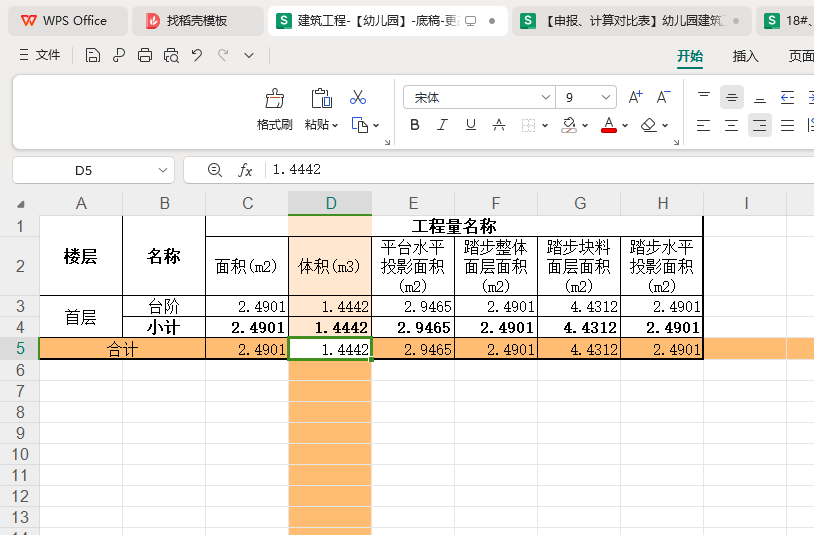The width and height of the screenshot is (814, 535).
Task: Select the 台阶 cell
Action: pyautogui.click(x=164, y=306)
